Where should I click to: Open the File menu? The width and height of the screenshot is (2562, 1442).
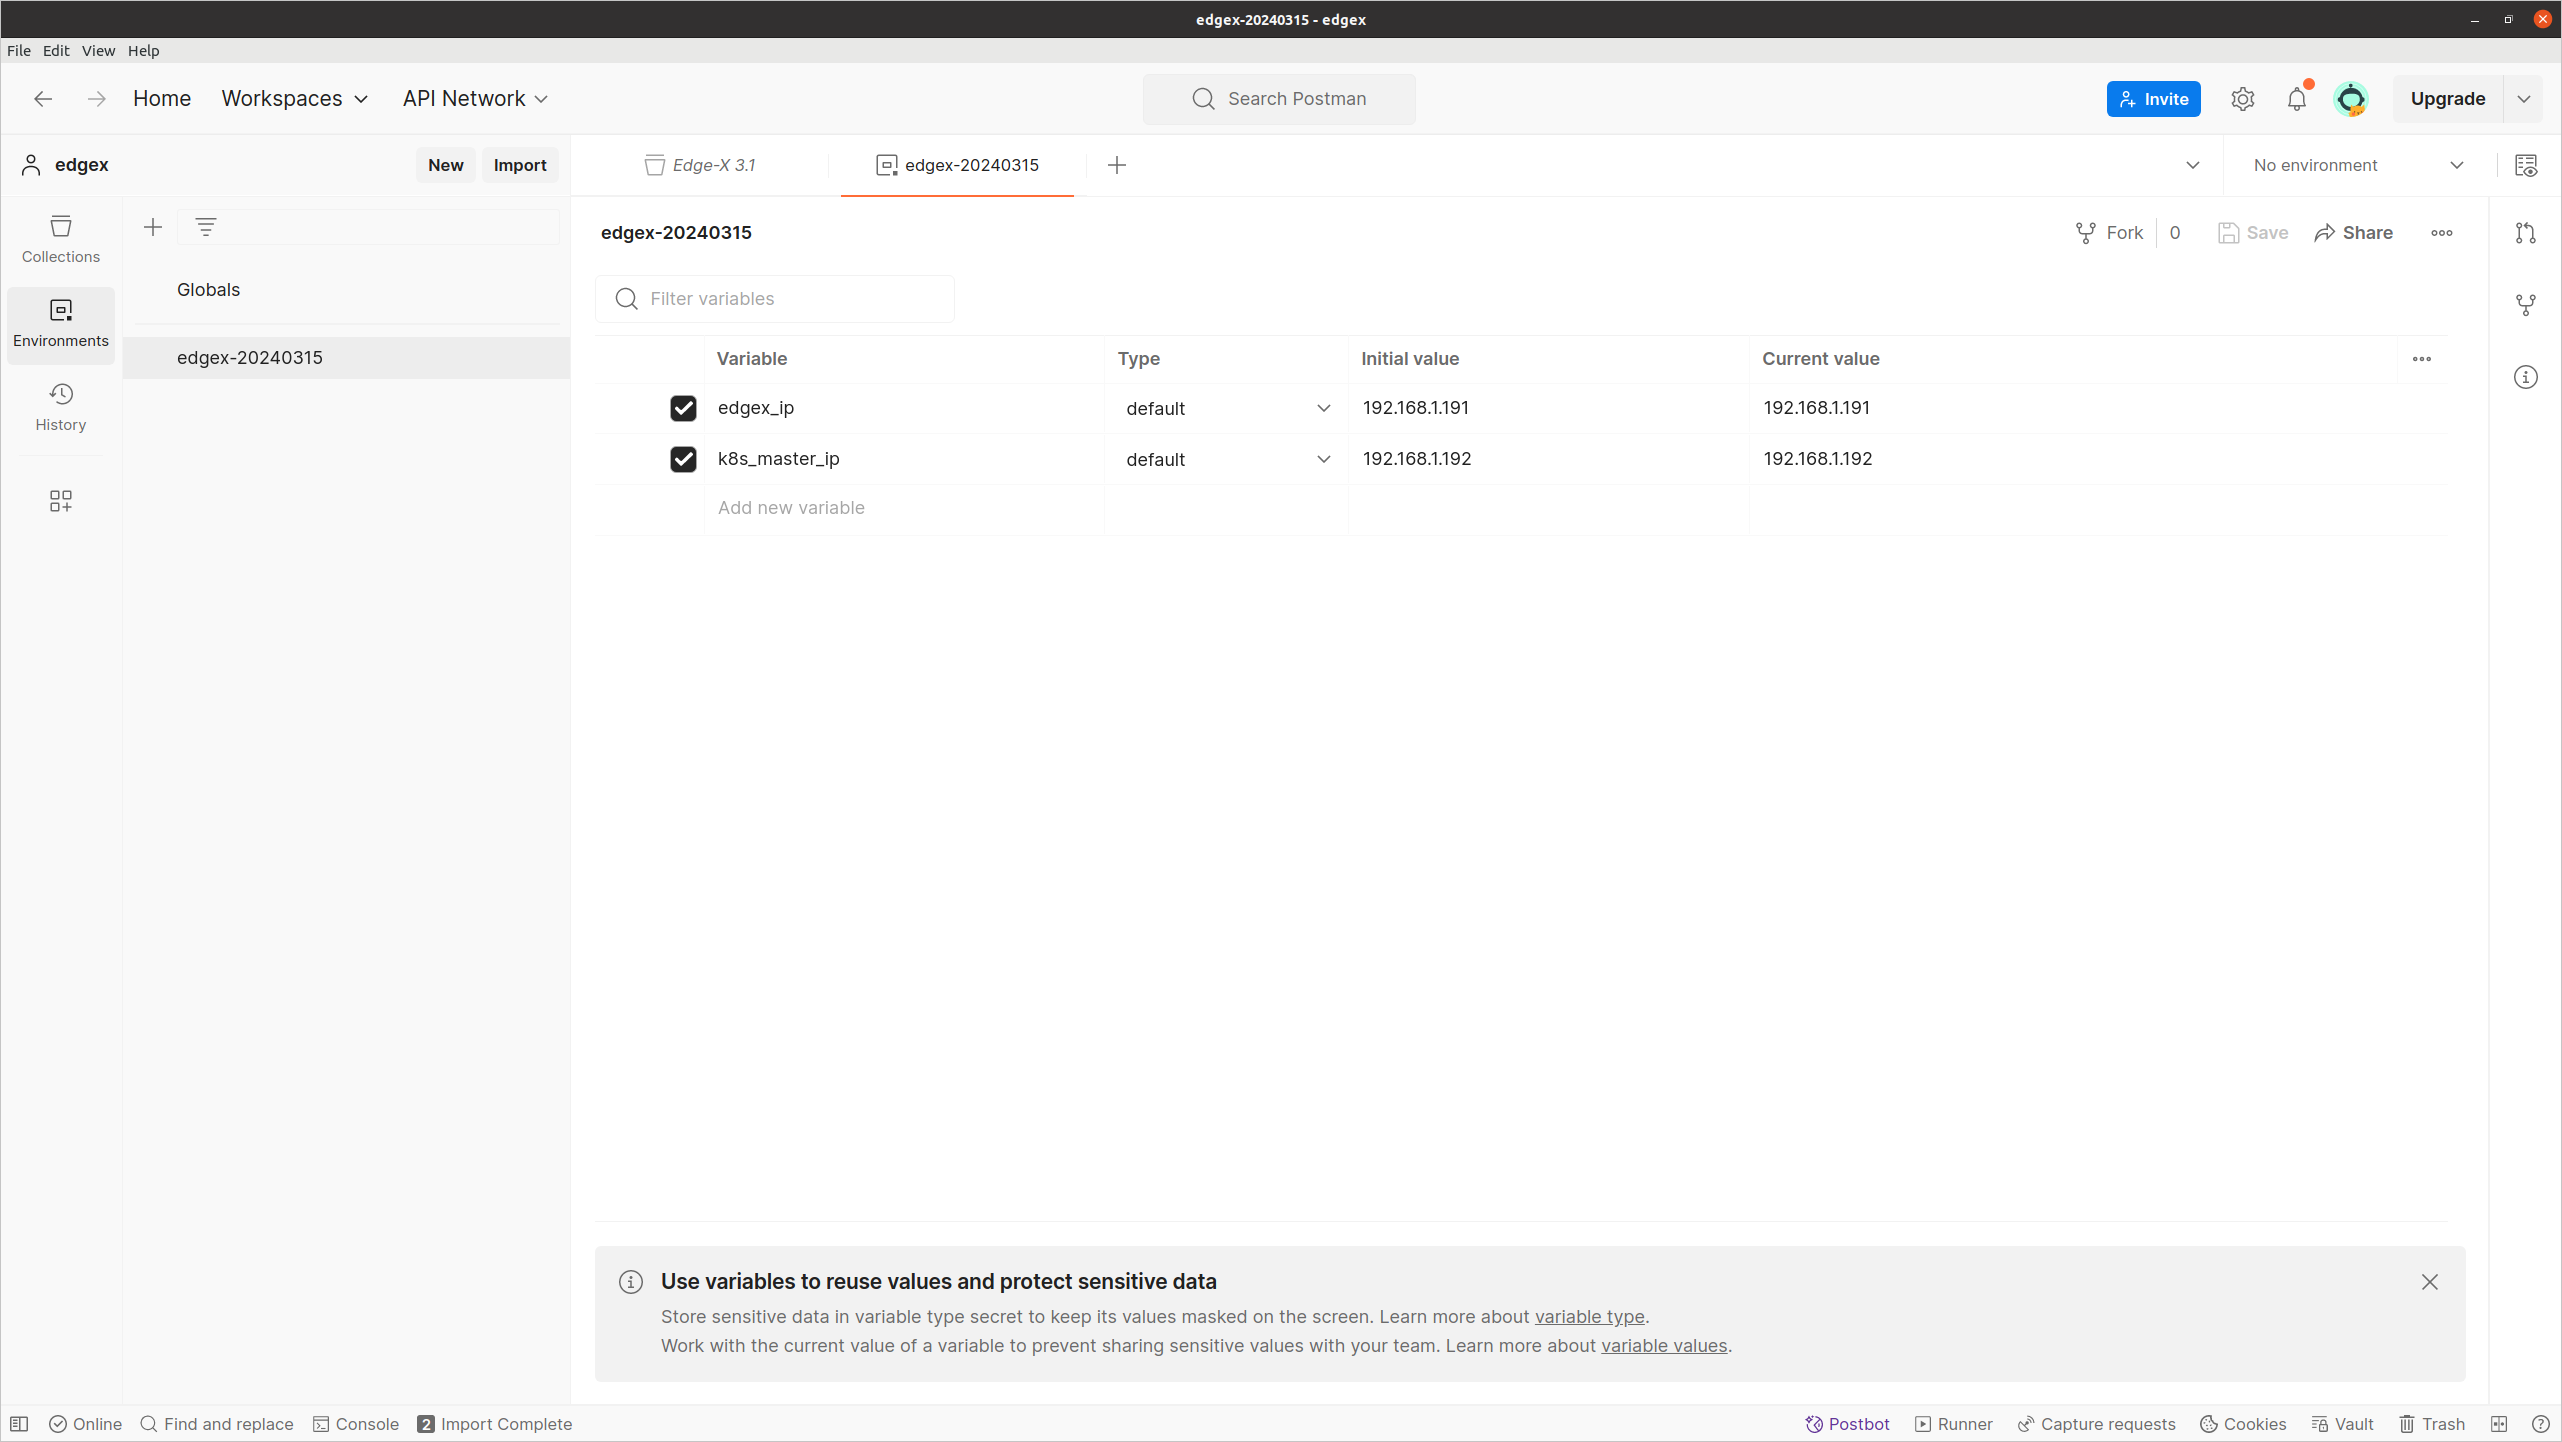pyautogui.click(x=19, y=50)
